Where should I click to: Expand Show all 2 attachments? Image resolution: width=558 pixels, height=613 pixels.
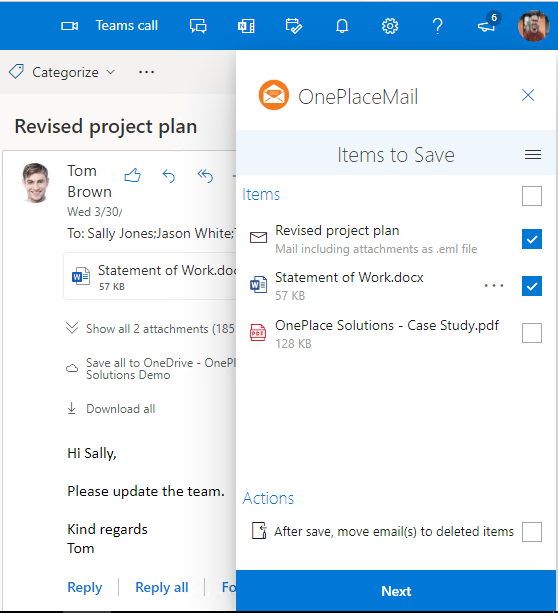click(151, 328)
